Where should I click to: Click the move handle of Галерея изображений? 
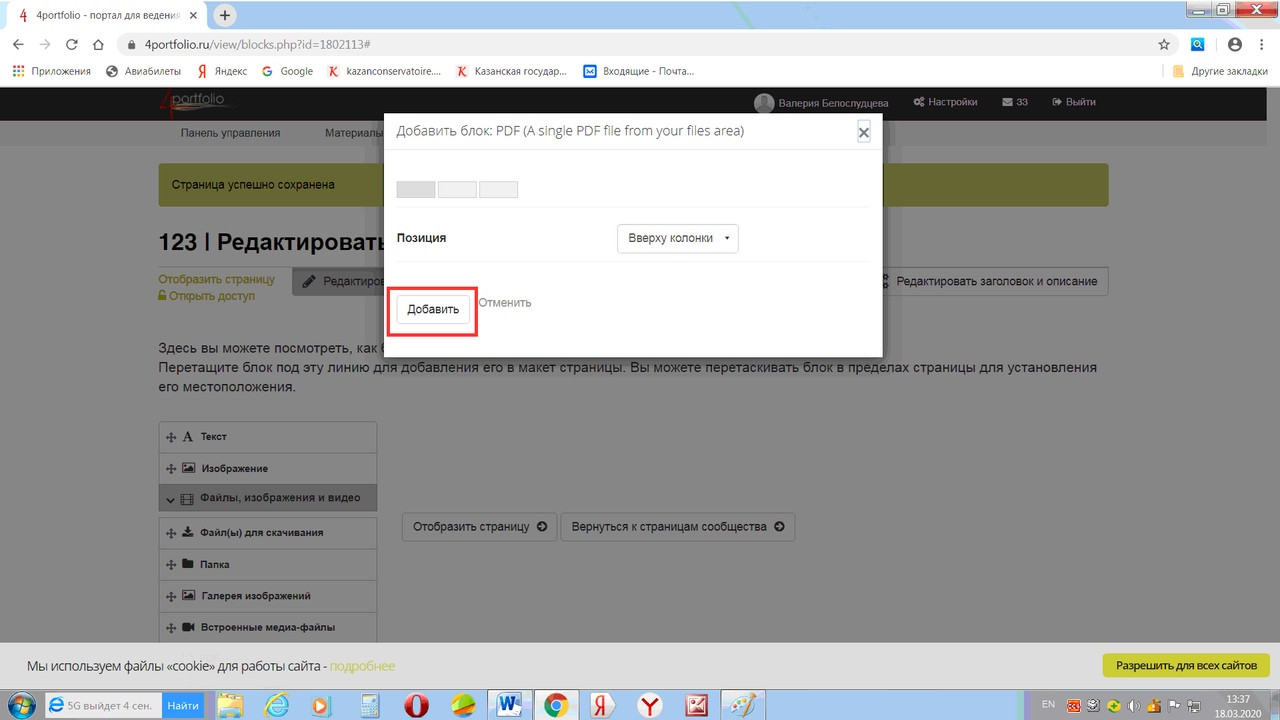point(171,595)
